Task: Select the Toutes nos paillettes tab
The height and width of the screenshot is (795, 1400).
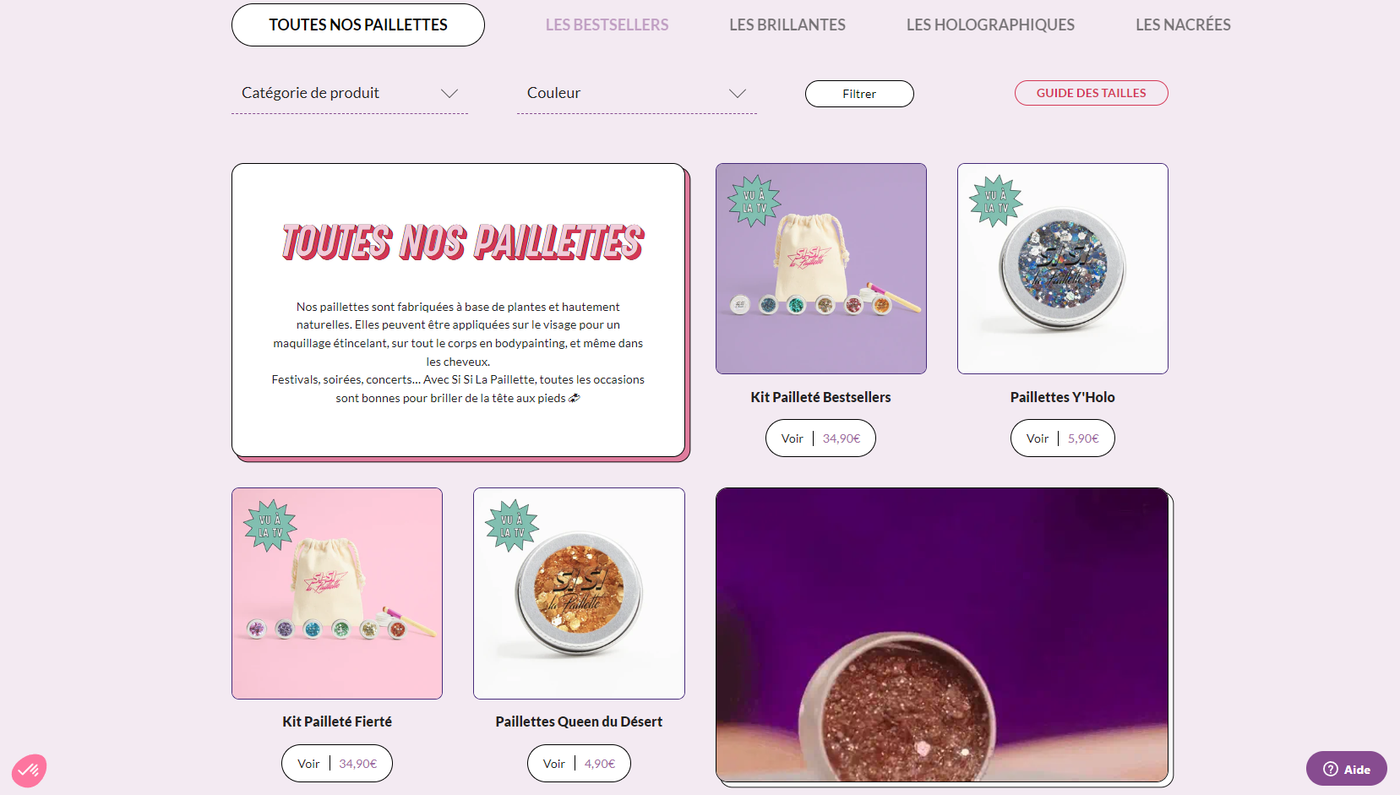Action: pos(358,25)
